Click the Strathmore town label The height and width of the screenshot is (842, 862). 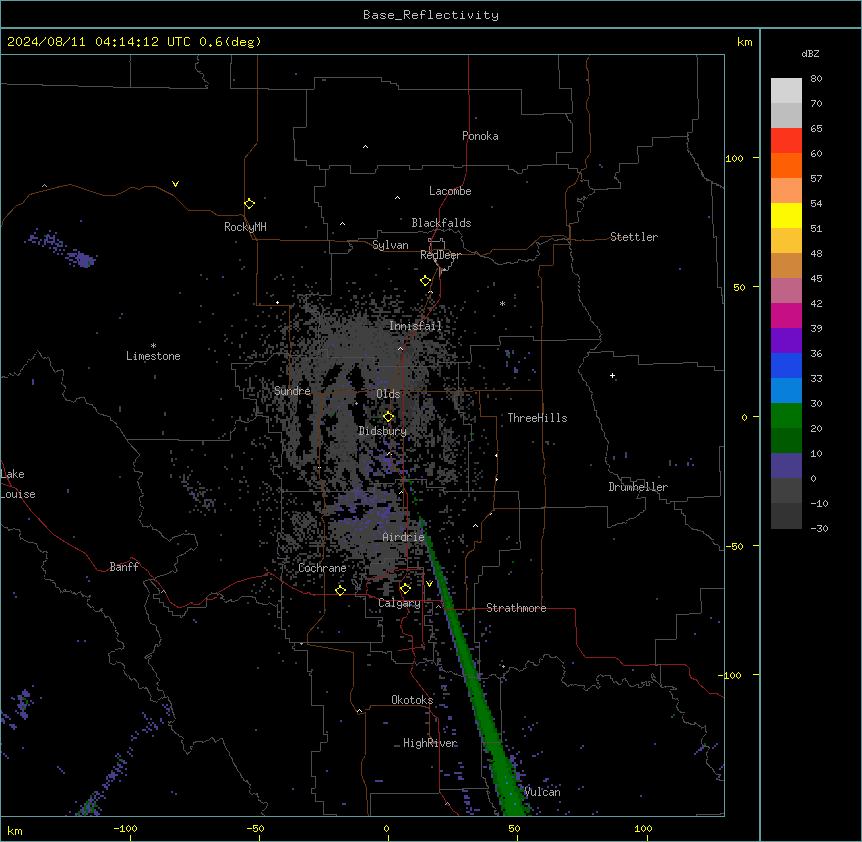coord(516,608)
